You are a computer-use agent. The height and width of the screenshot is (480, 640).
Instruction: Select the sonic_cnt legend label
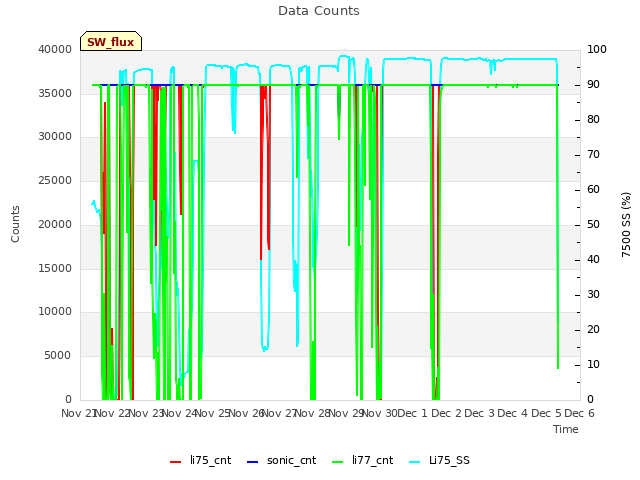point(291,460)
